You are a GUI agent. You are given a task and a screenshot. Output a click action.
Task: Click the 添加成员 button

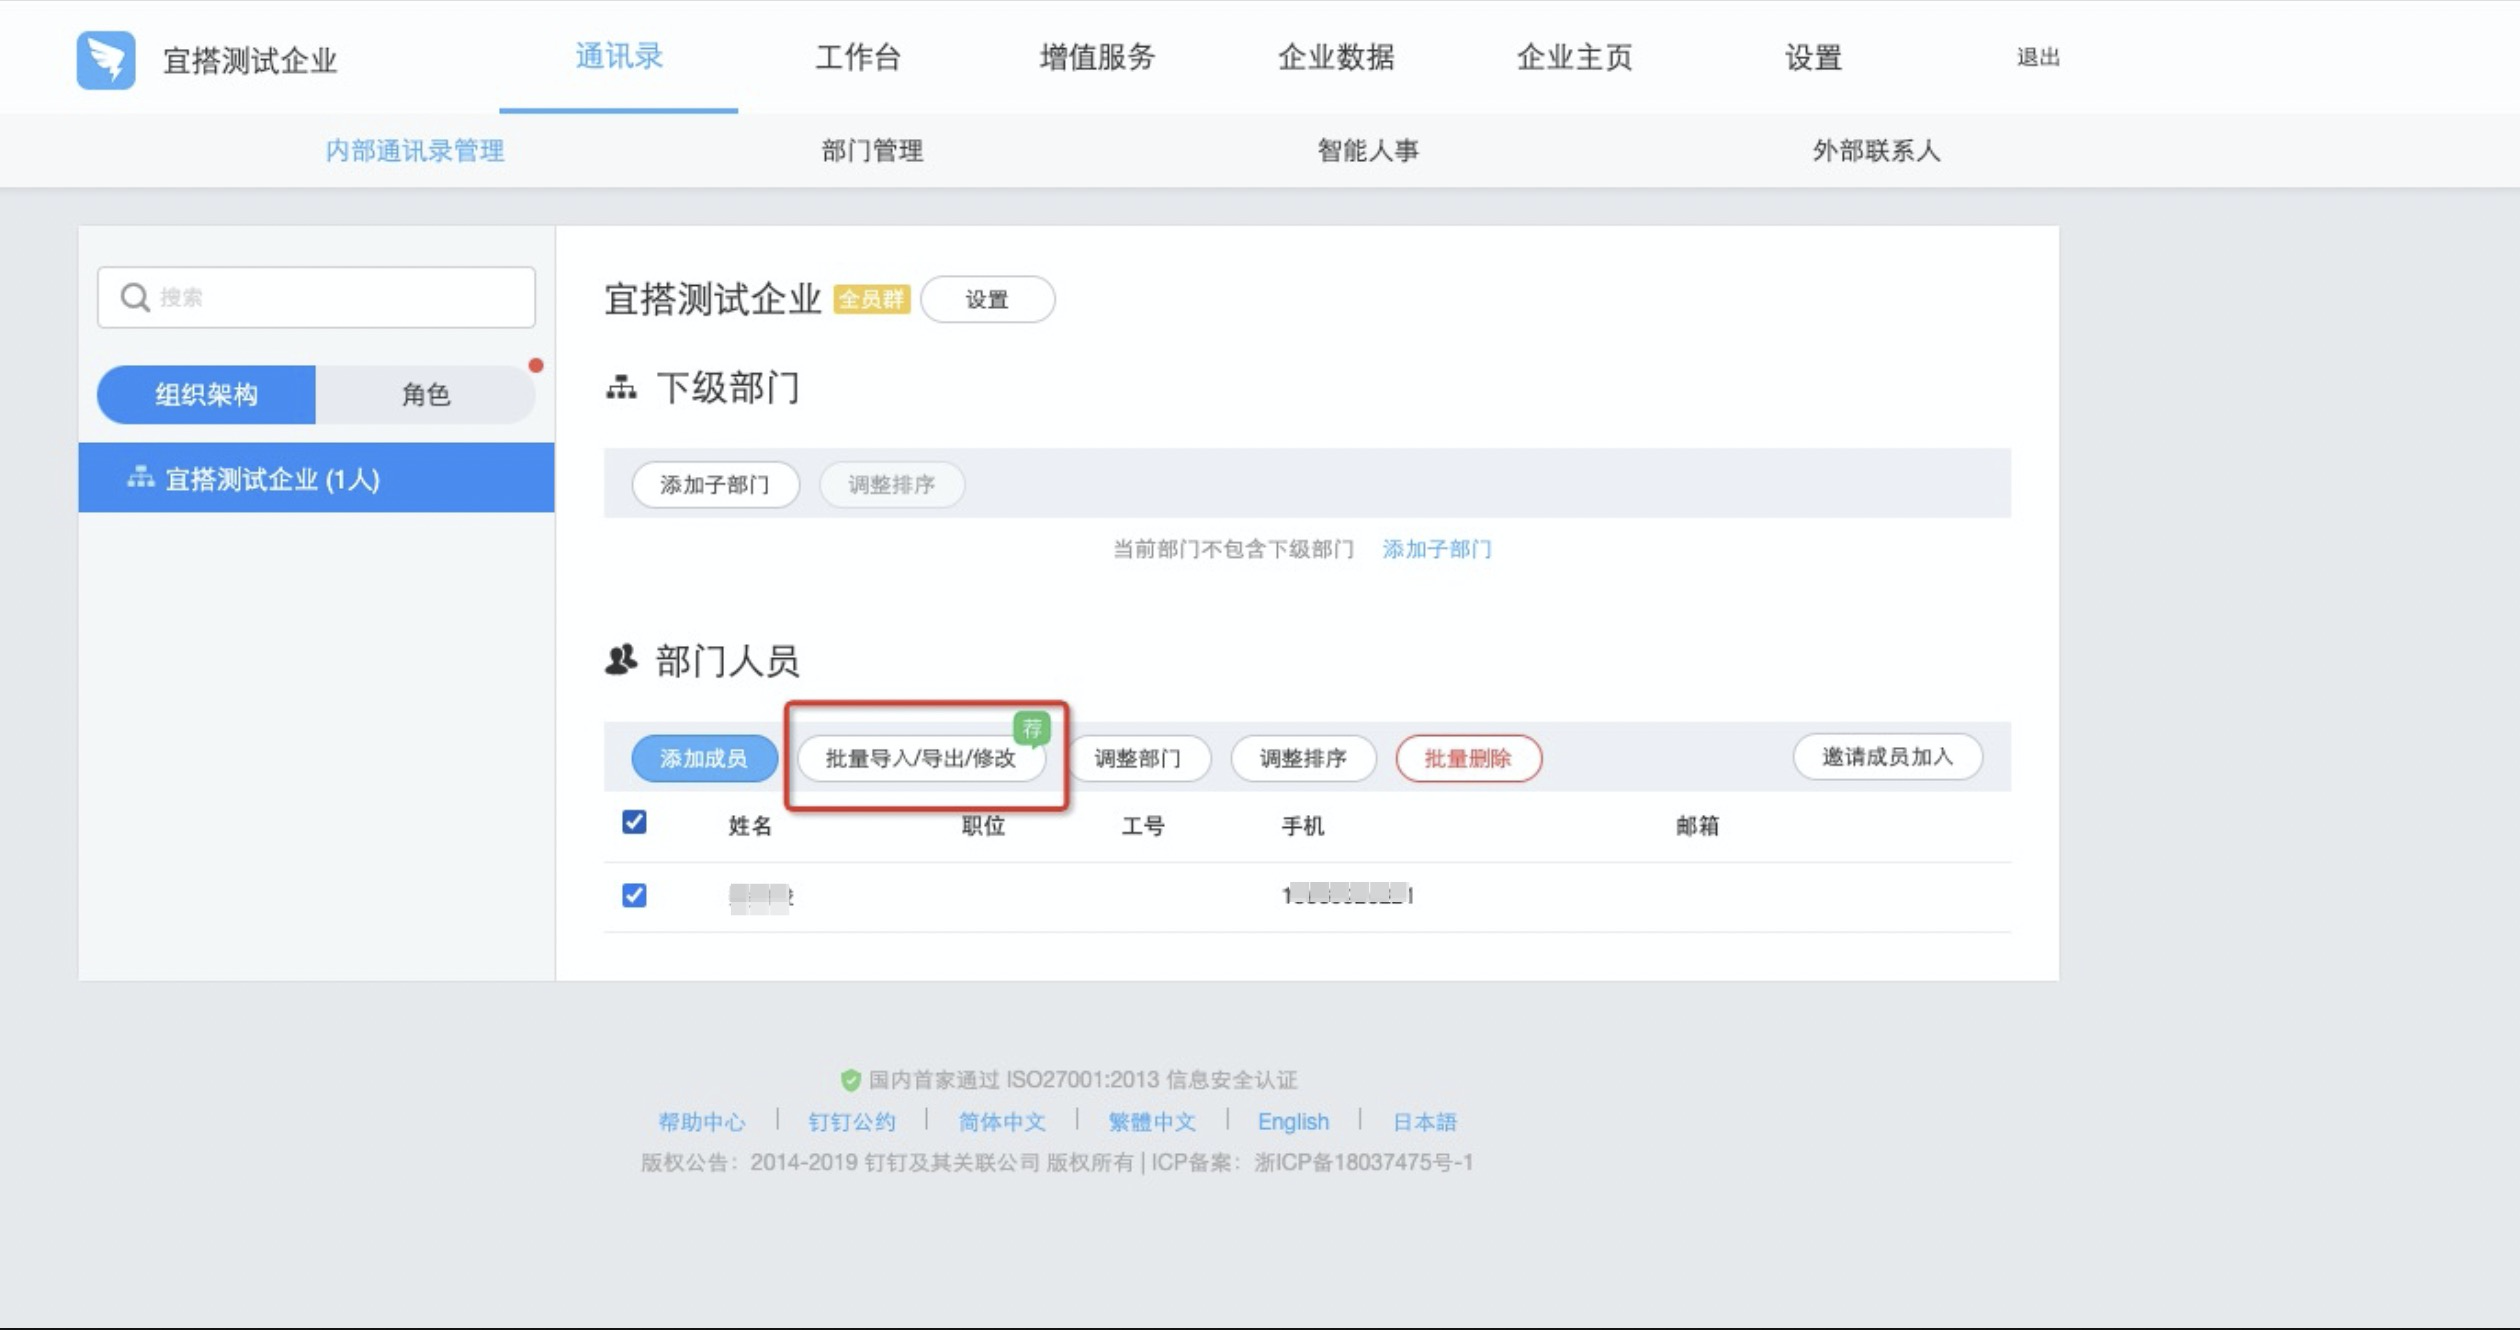click(x=704, y=758)
